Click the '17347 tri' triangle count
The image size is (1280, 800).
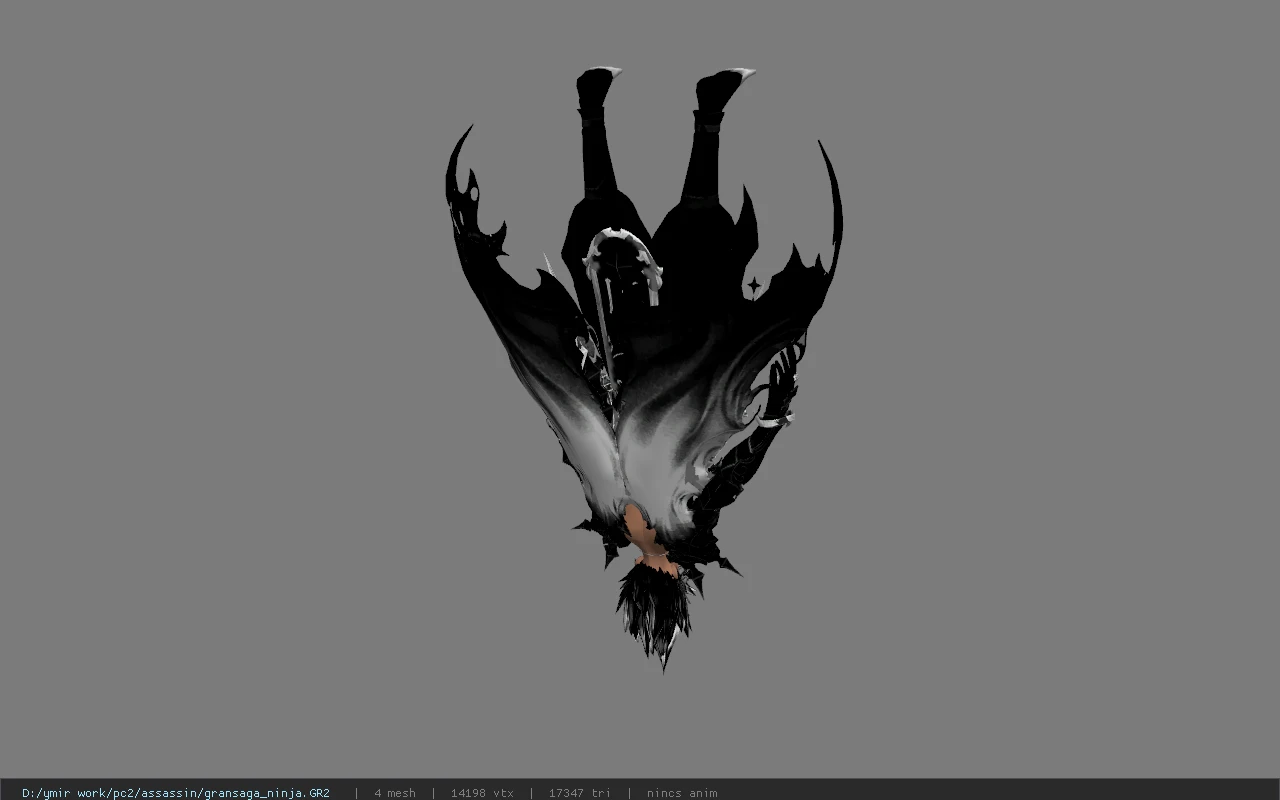pos(579,793)
